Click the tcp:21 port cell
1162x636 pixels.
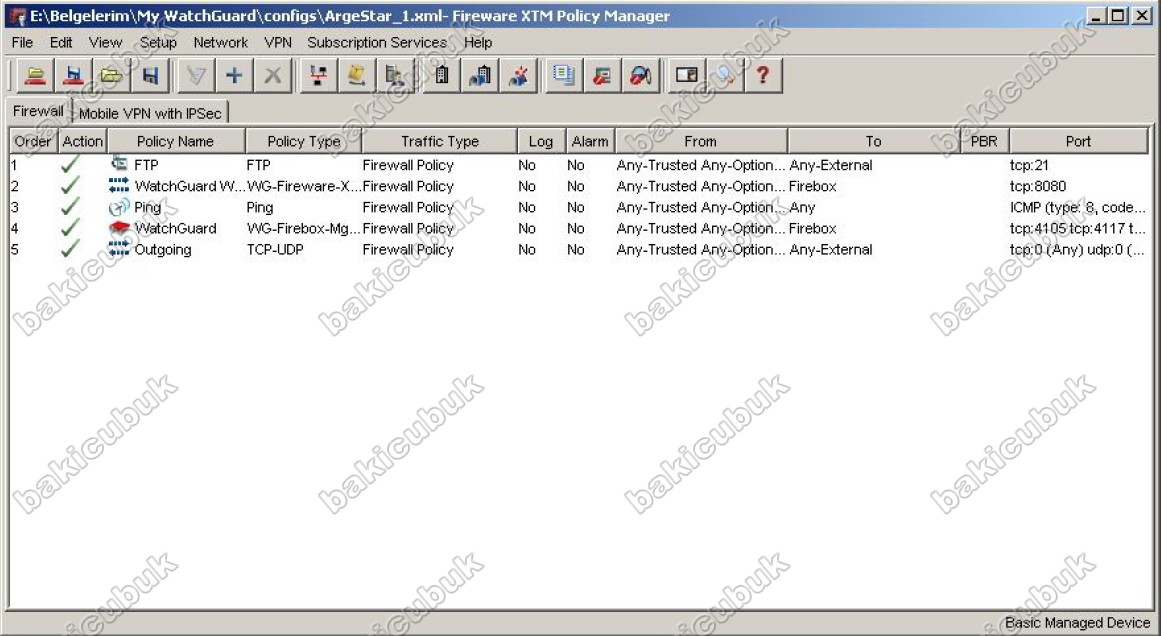(x=1029, y=165)
